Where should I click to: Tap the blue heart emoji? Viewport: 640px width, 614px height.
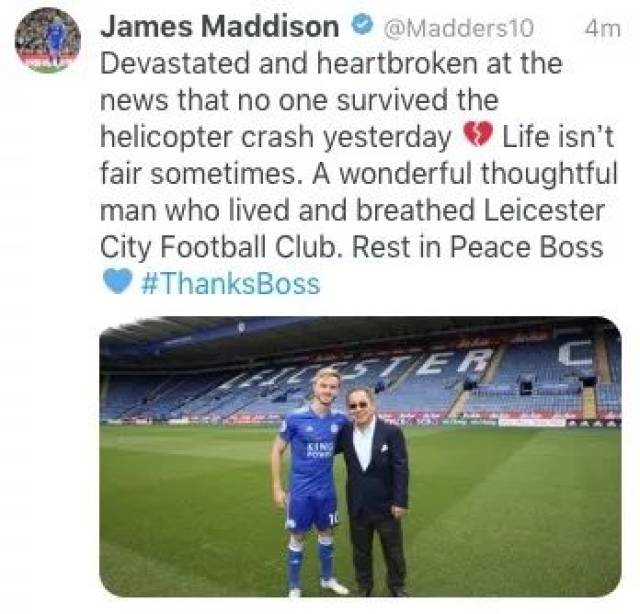point(118,282)
